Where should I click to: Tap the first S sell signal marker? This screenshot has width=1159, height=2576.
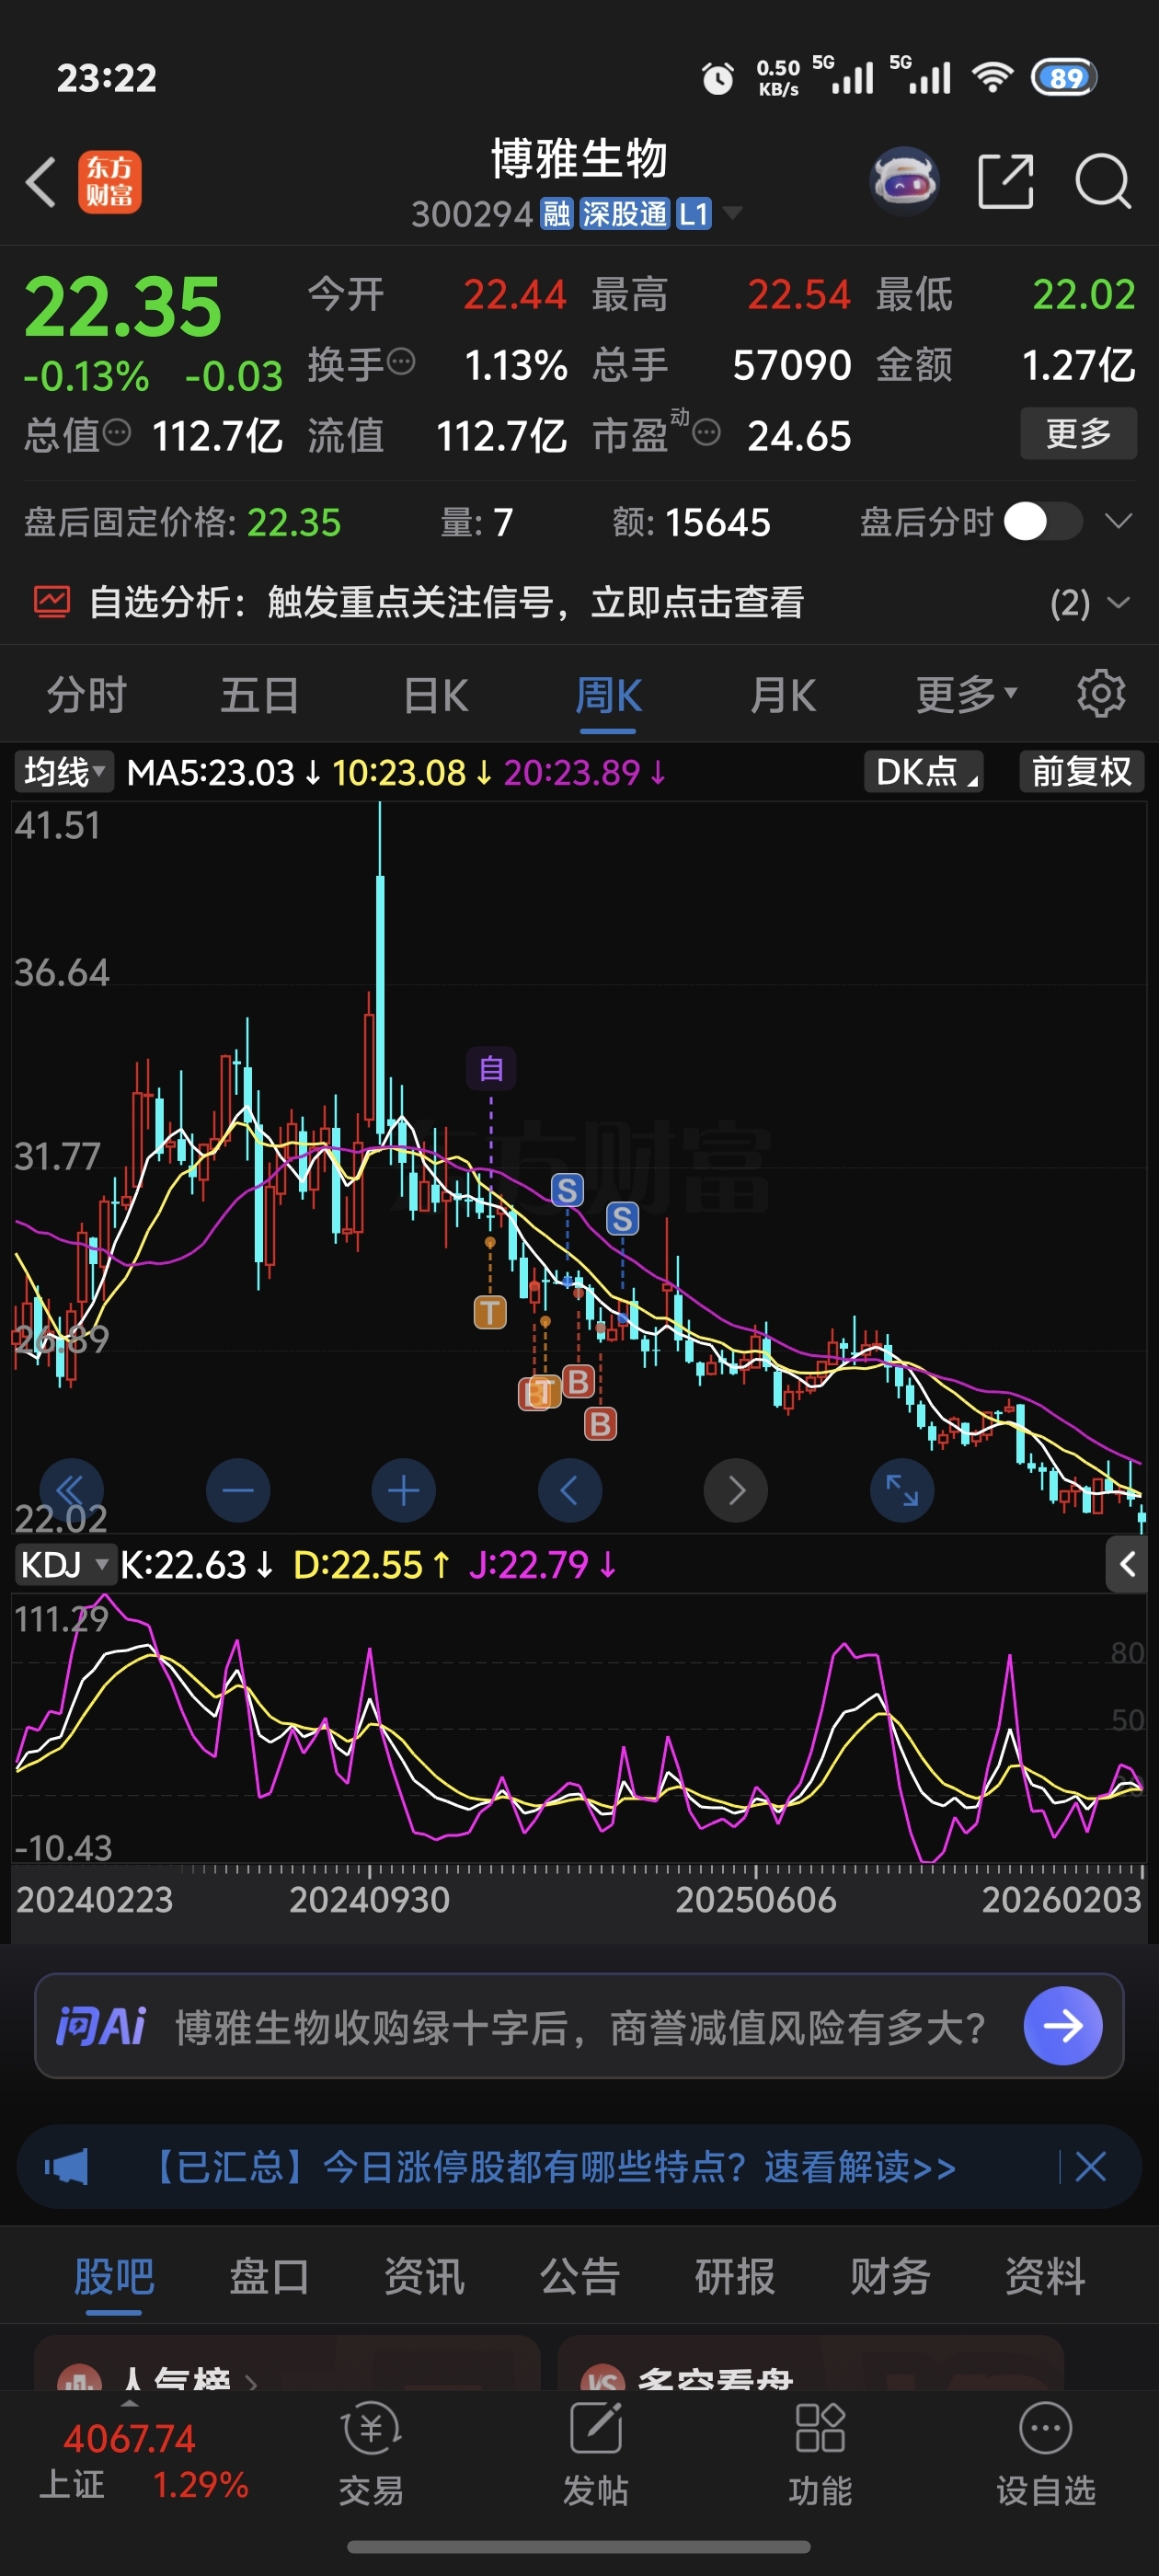567,1190
